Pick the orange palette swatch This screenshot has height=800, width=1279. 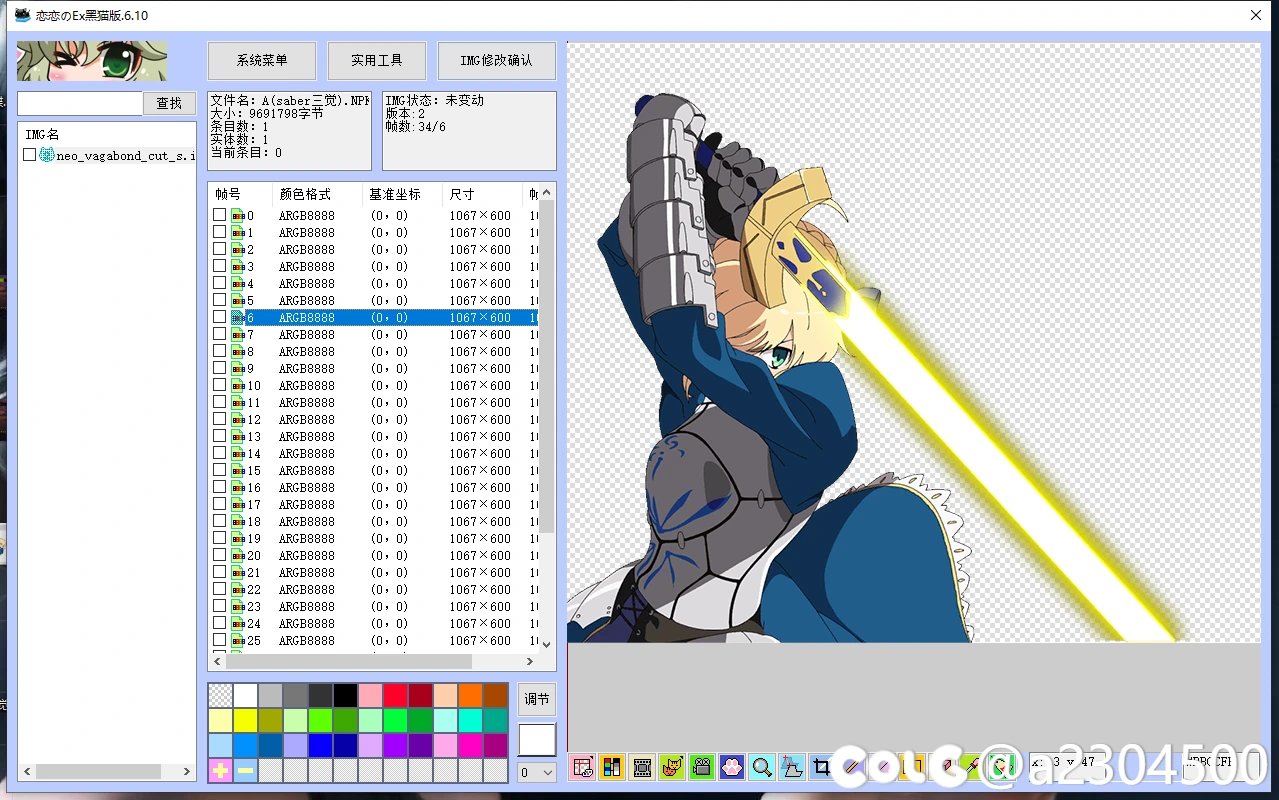pyautogui.click(x=470, y=695)
